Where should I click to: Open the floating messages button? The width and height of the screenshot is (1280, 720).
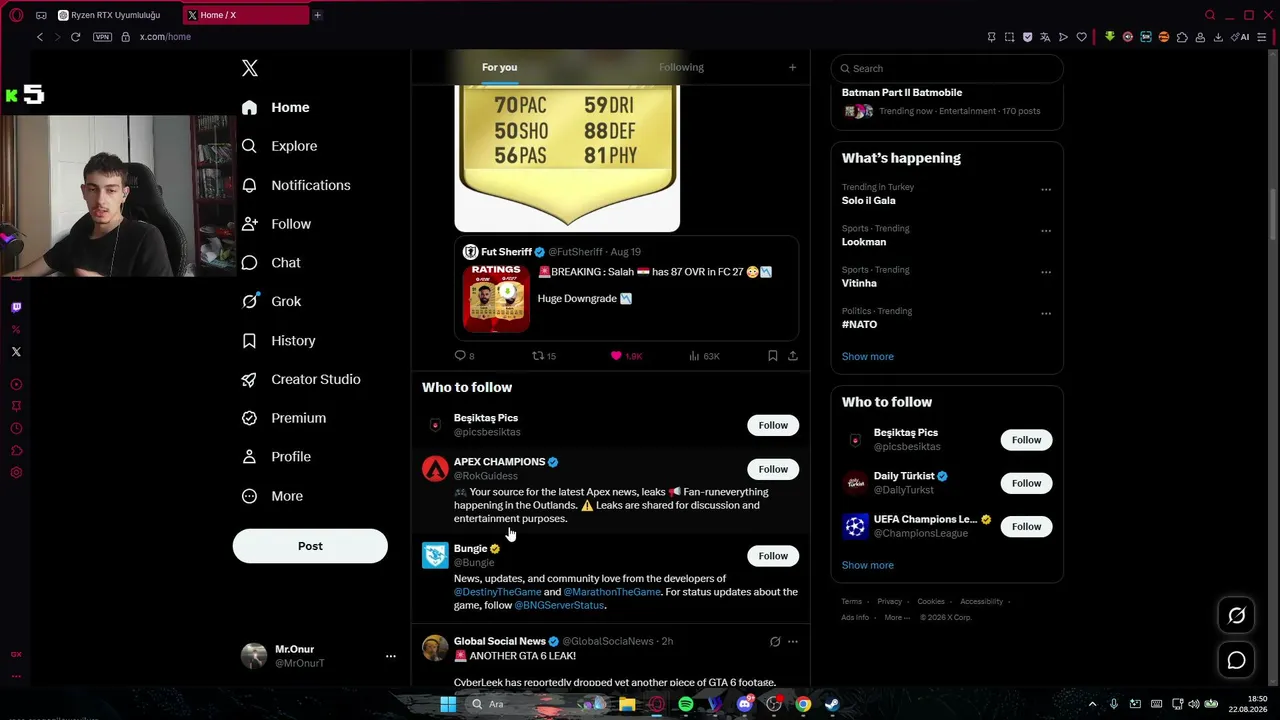click(1237, 660)
